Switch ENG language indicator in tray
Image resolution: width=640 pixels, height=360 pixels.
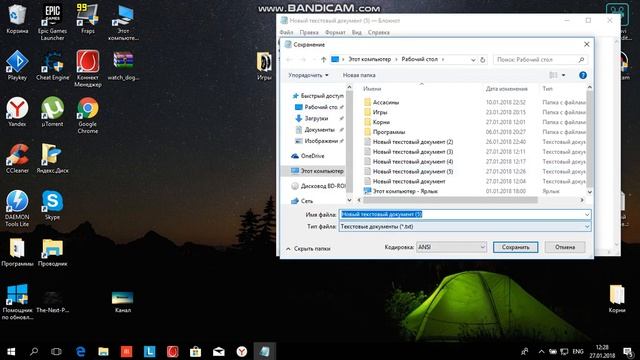pos(578,351)
